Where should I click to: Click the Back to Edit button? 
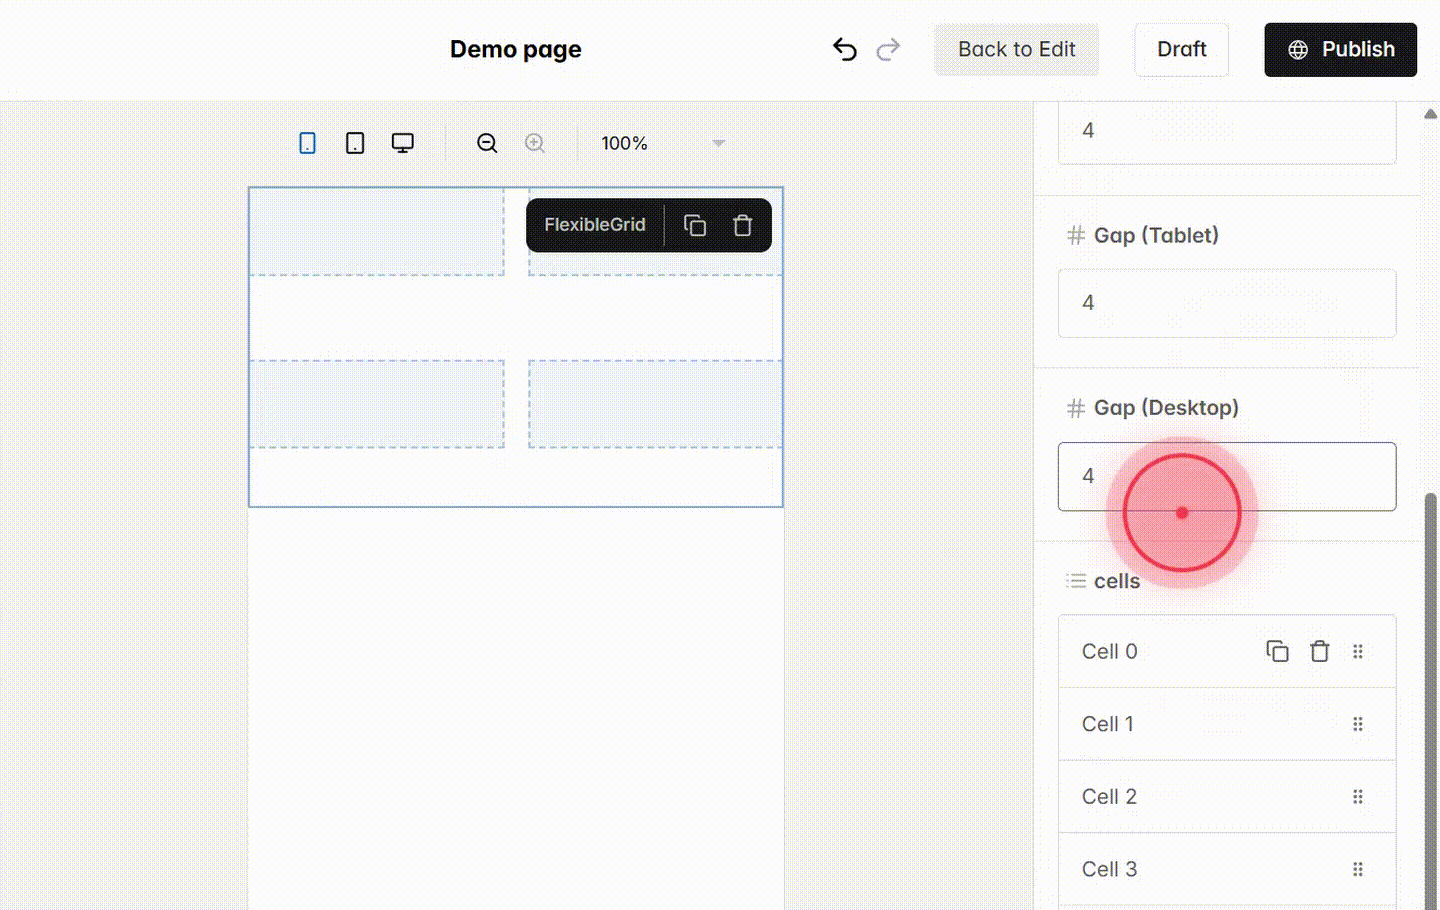coord(1016,49)
